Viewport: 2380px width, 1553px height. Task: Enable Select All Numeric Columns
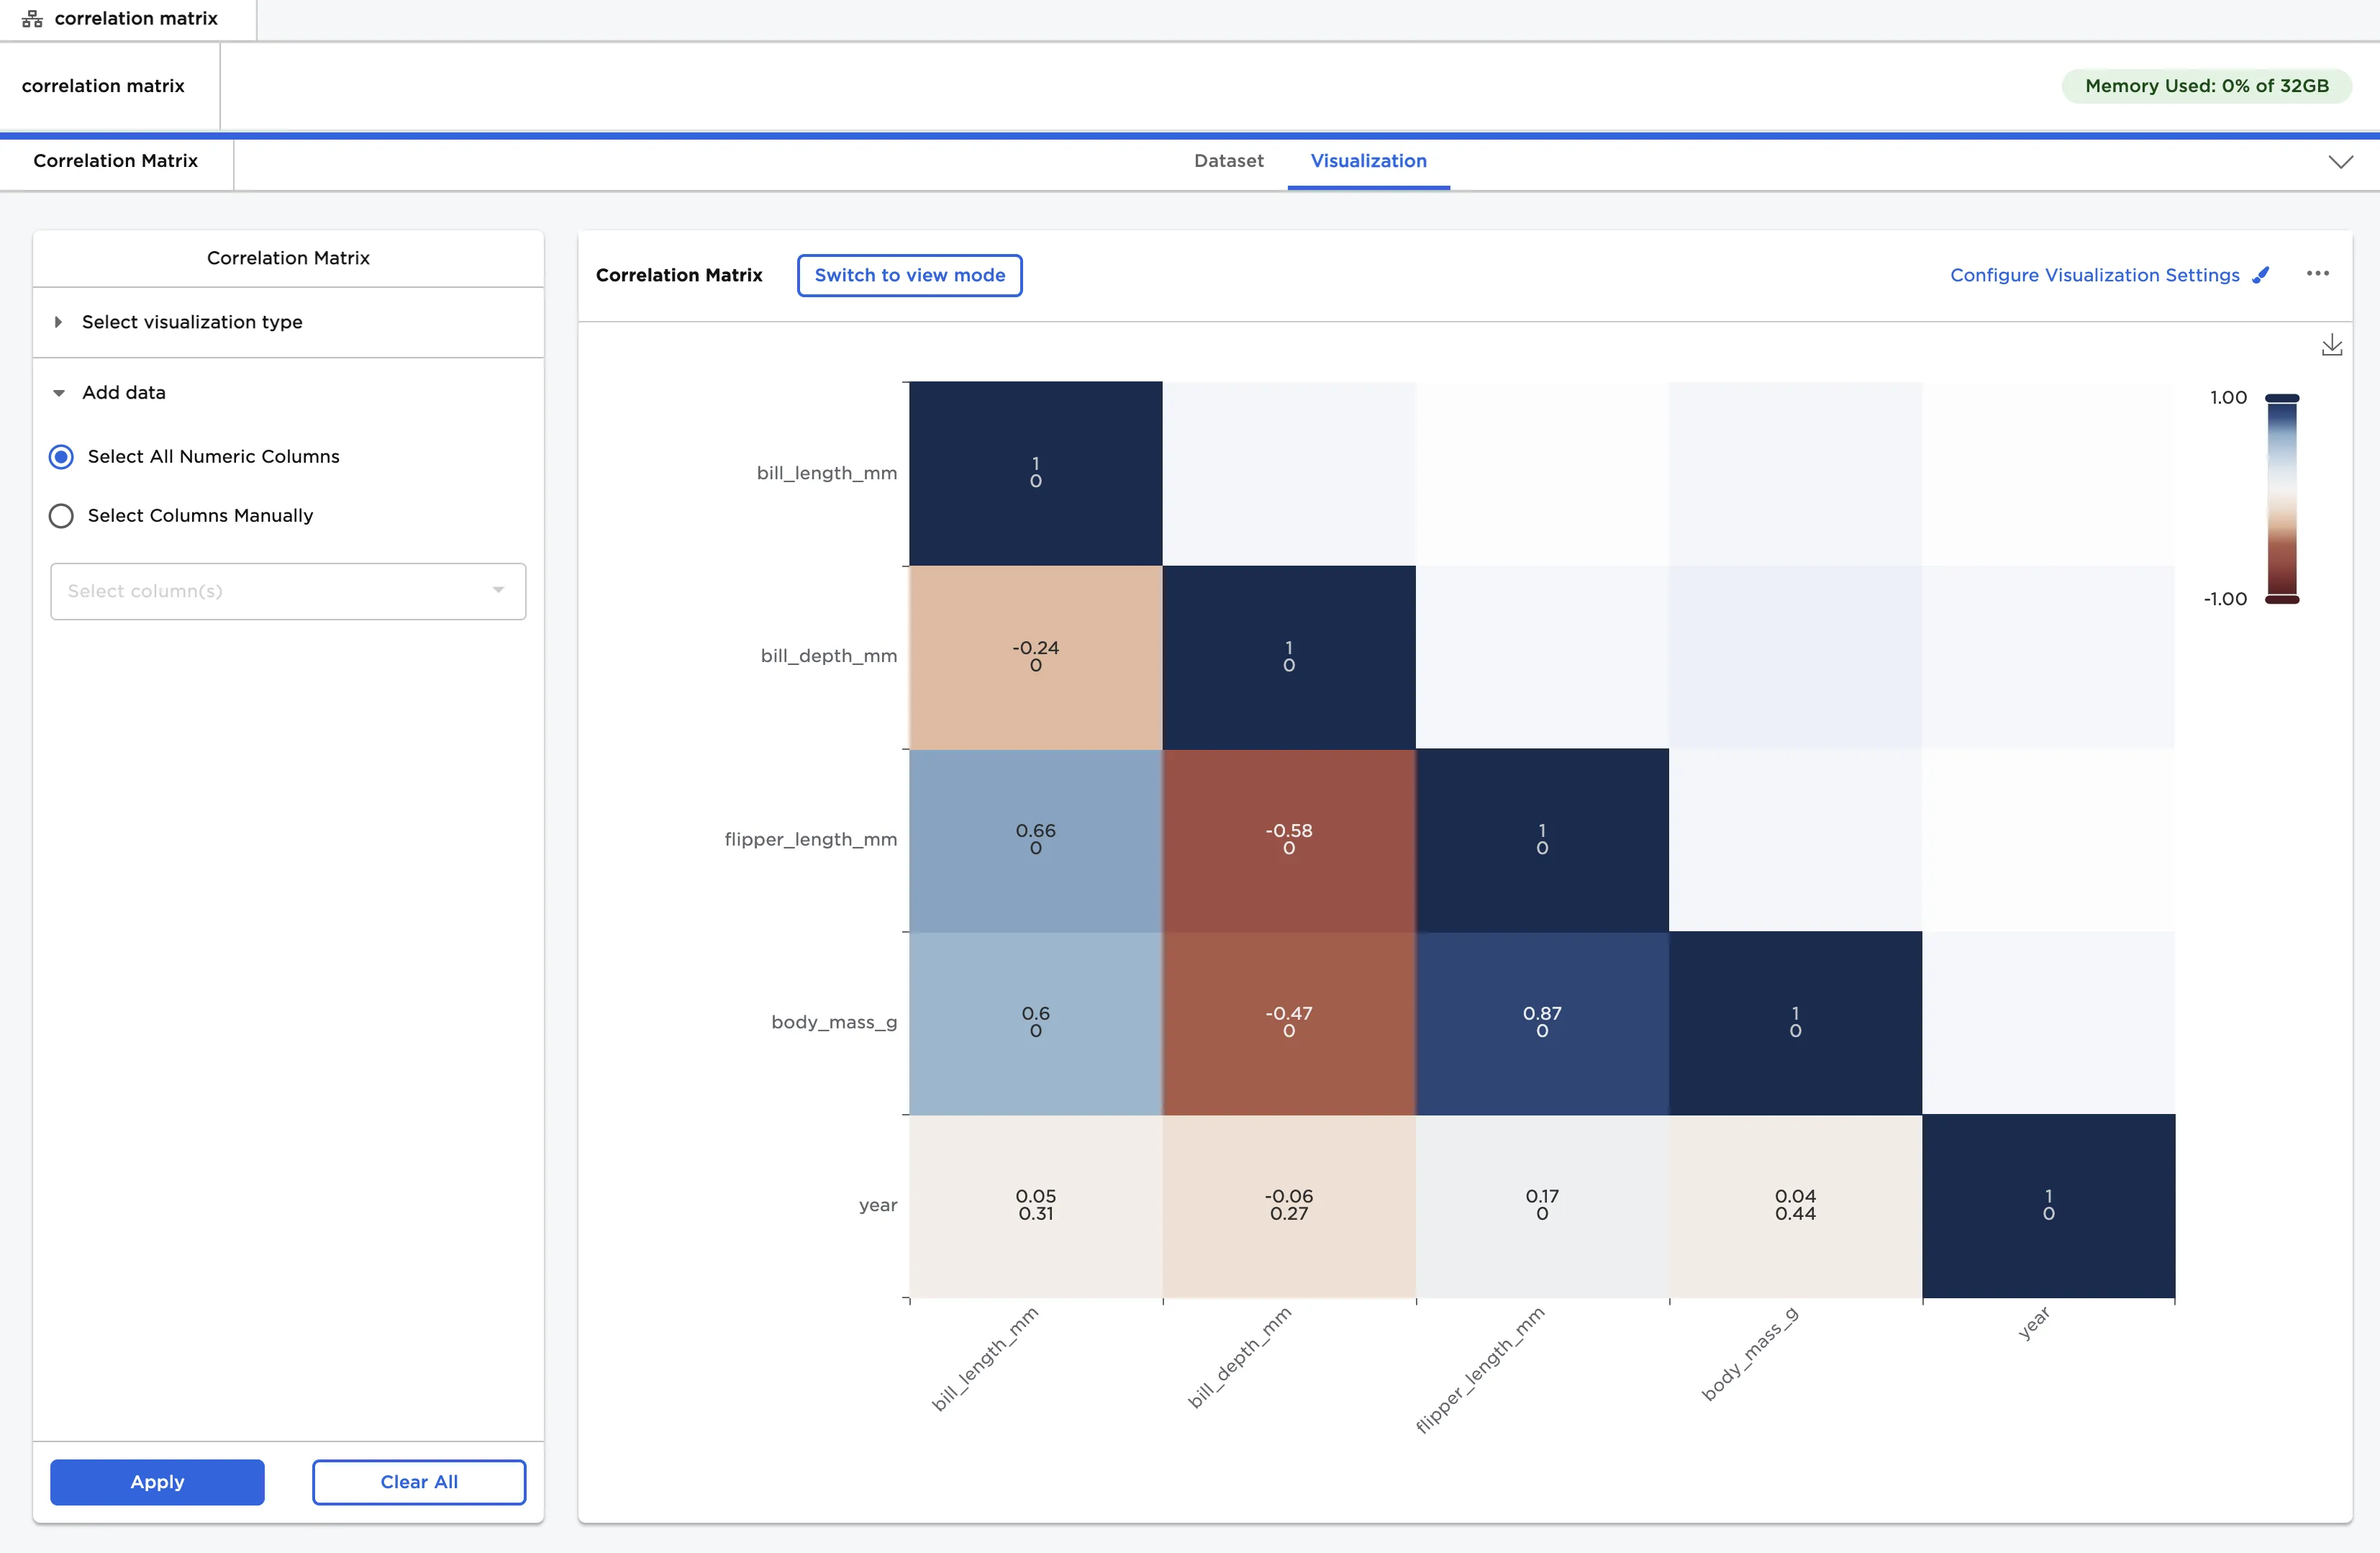[x=60, y=456]
